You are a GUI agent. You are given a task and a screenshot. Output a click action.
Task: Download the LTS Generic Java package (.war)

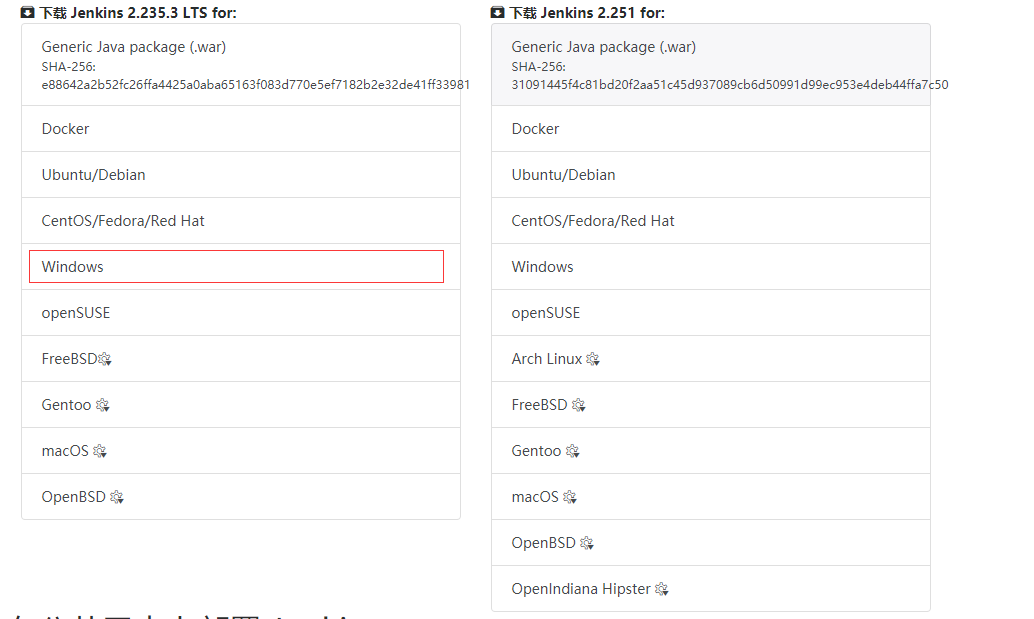coord(241,65)
